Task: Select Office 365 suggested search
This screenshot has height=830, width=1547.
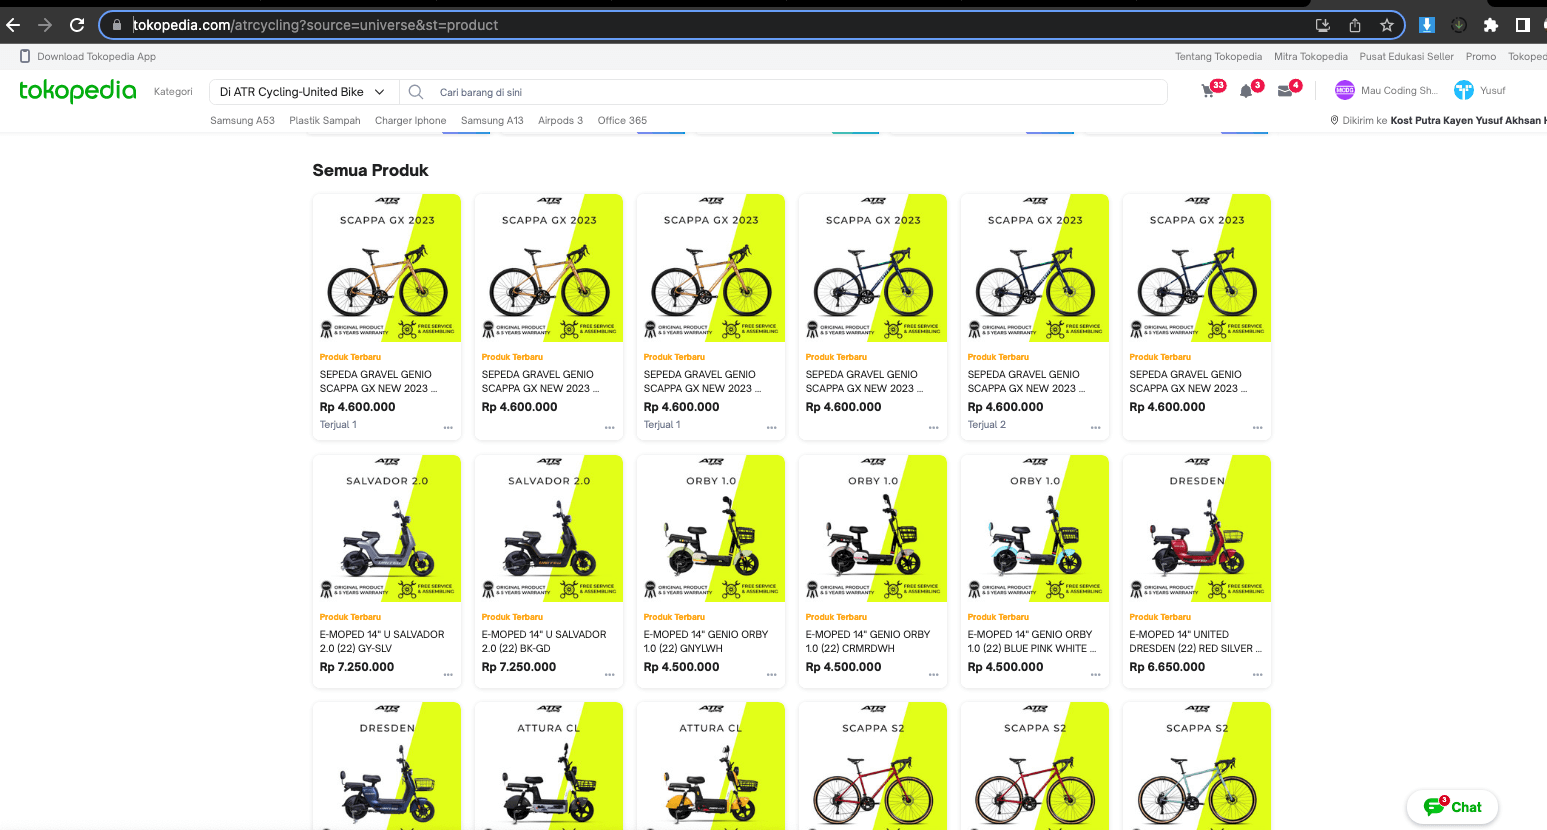Action: tap(622, 121)
